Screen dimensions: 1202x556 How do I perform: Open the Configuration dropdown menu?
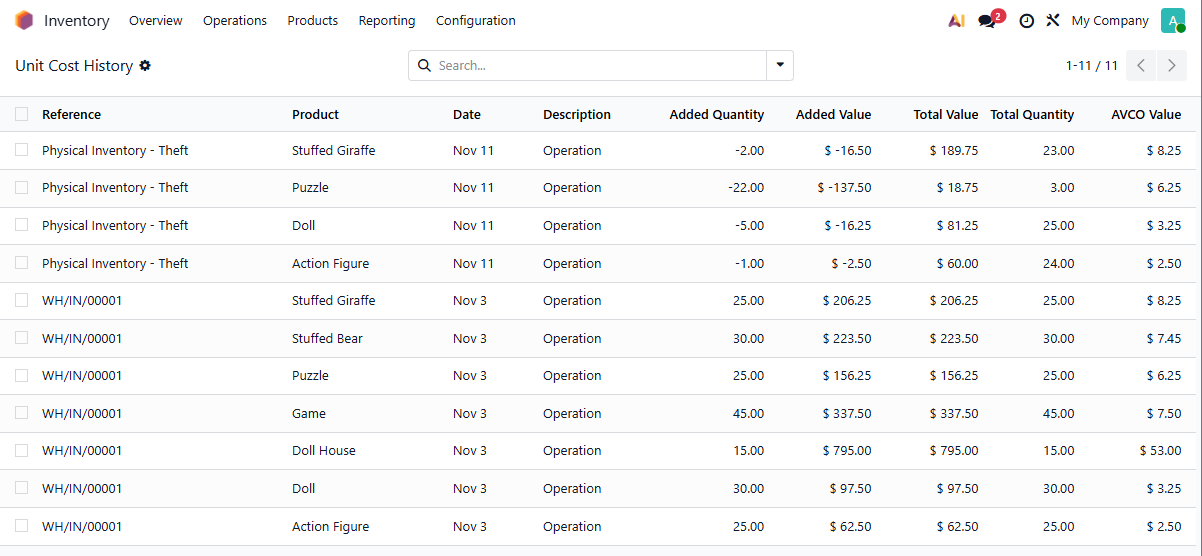[x=476, y=21]
